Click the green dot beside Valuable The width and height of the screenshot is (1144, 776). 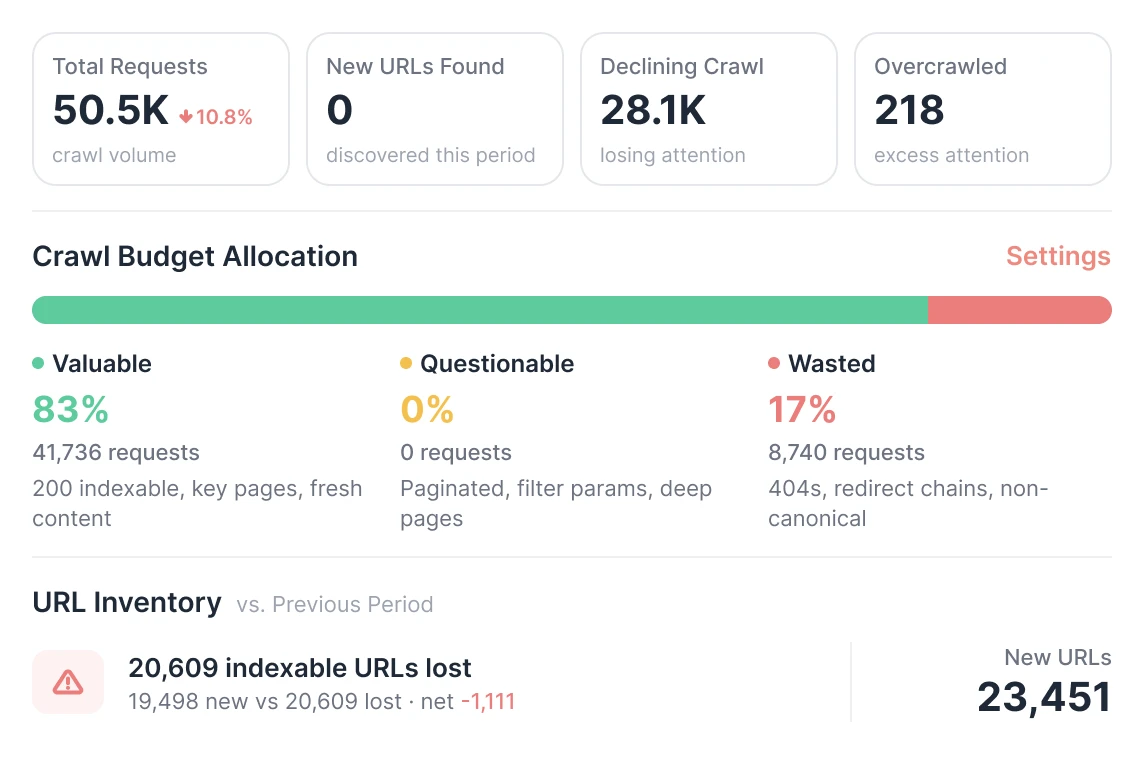39,363
